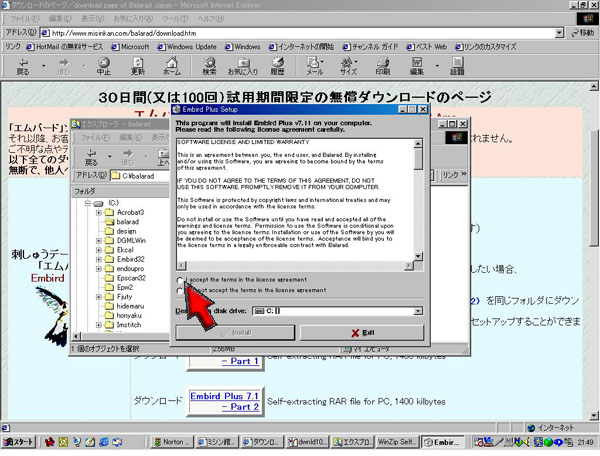Click inside the IE address URL field
Image resolution: width=600 pixels, height=456 pixels.
pyautogui.click(x=298, y=33)
